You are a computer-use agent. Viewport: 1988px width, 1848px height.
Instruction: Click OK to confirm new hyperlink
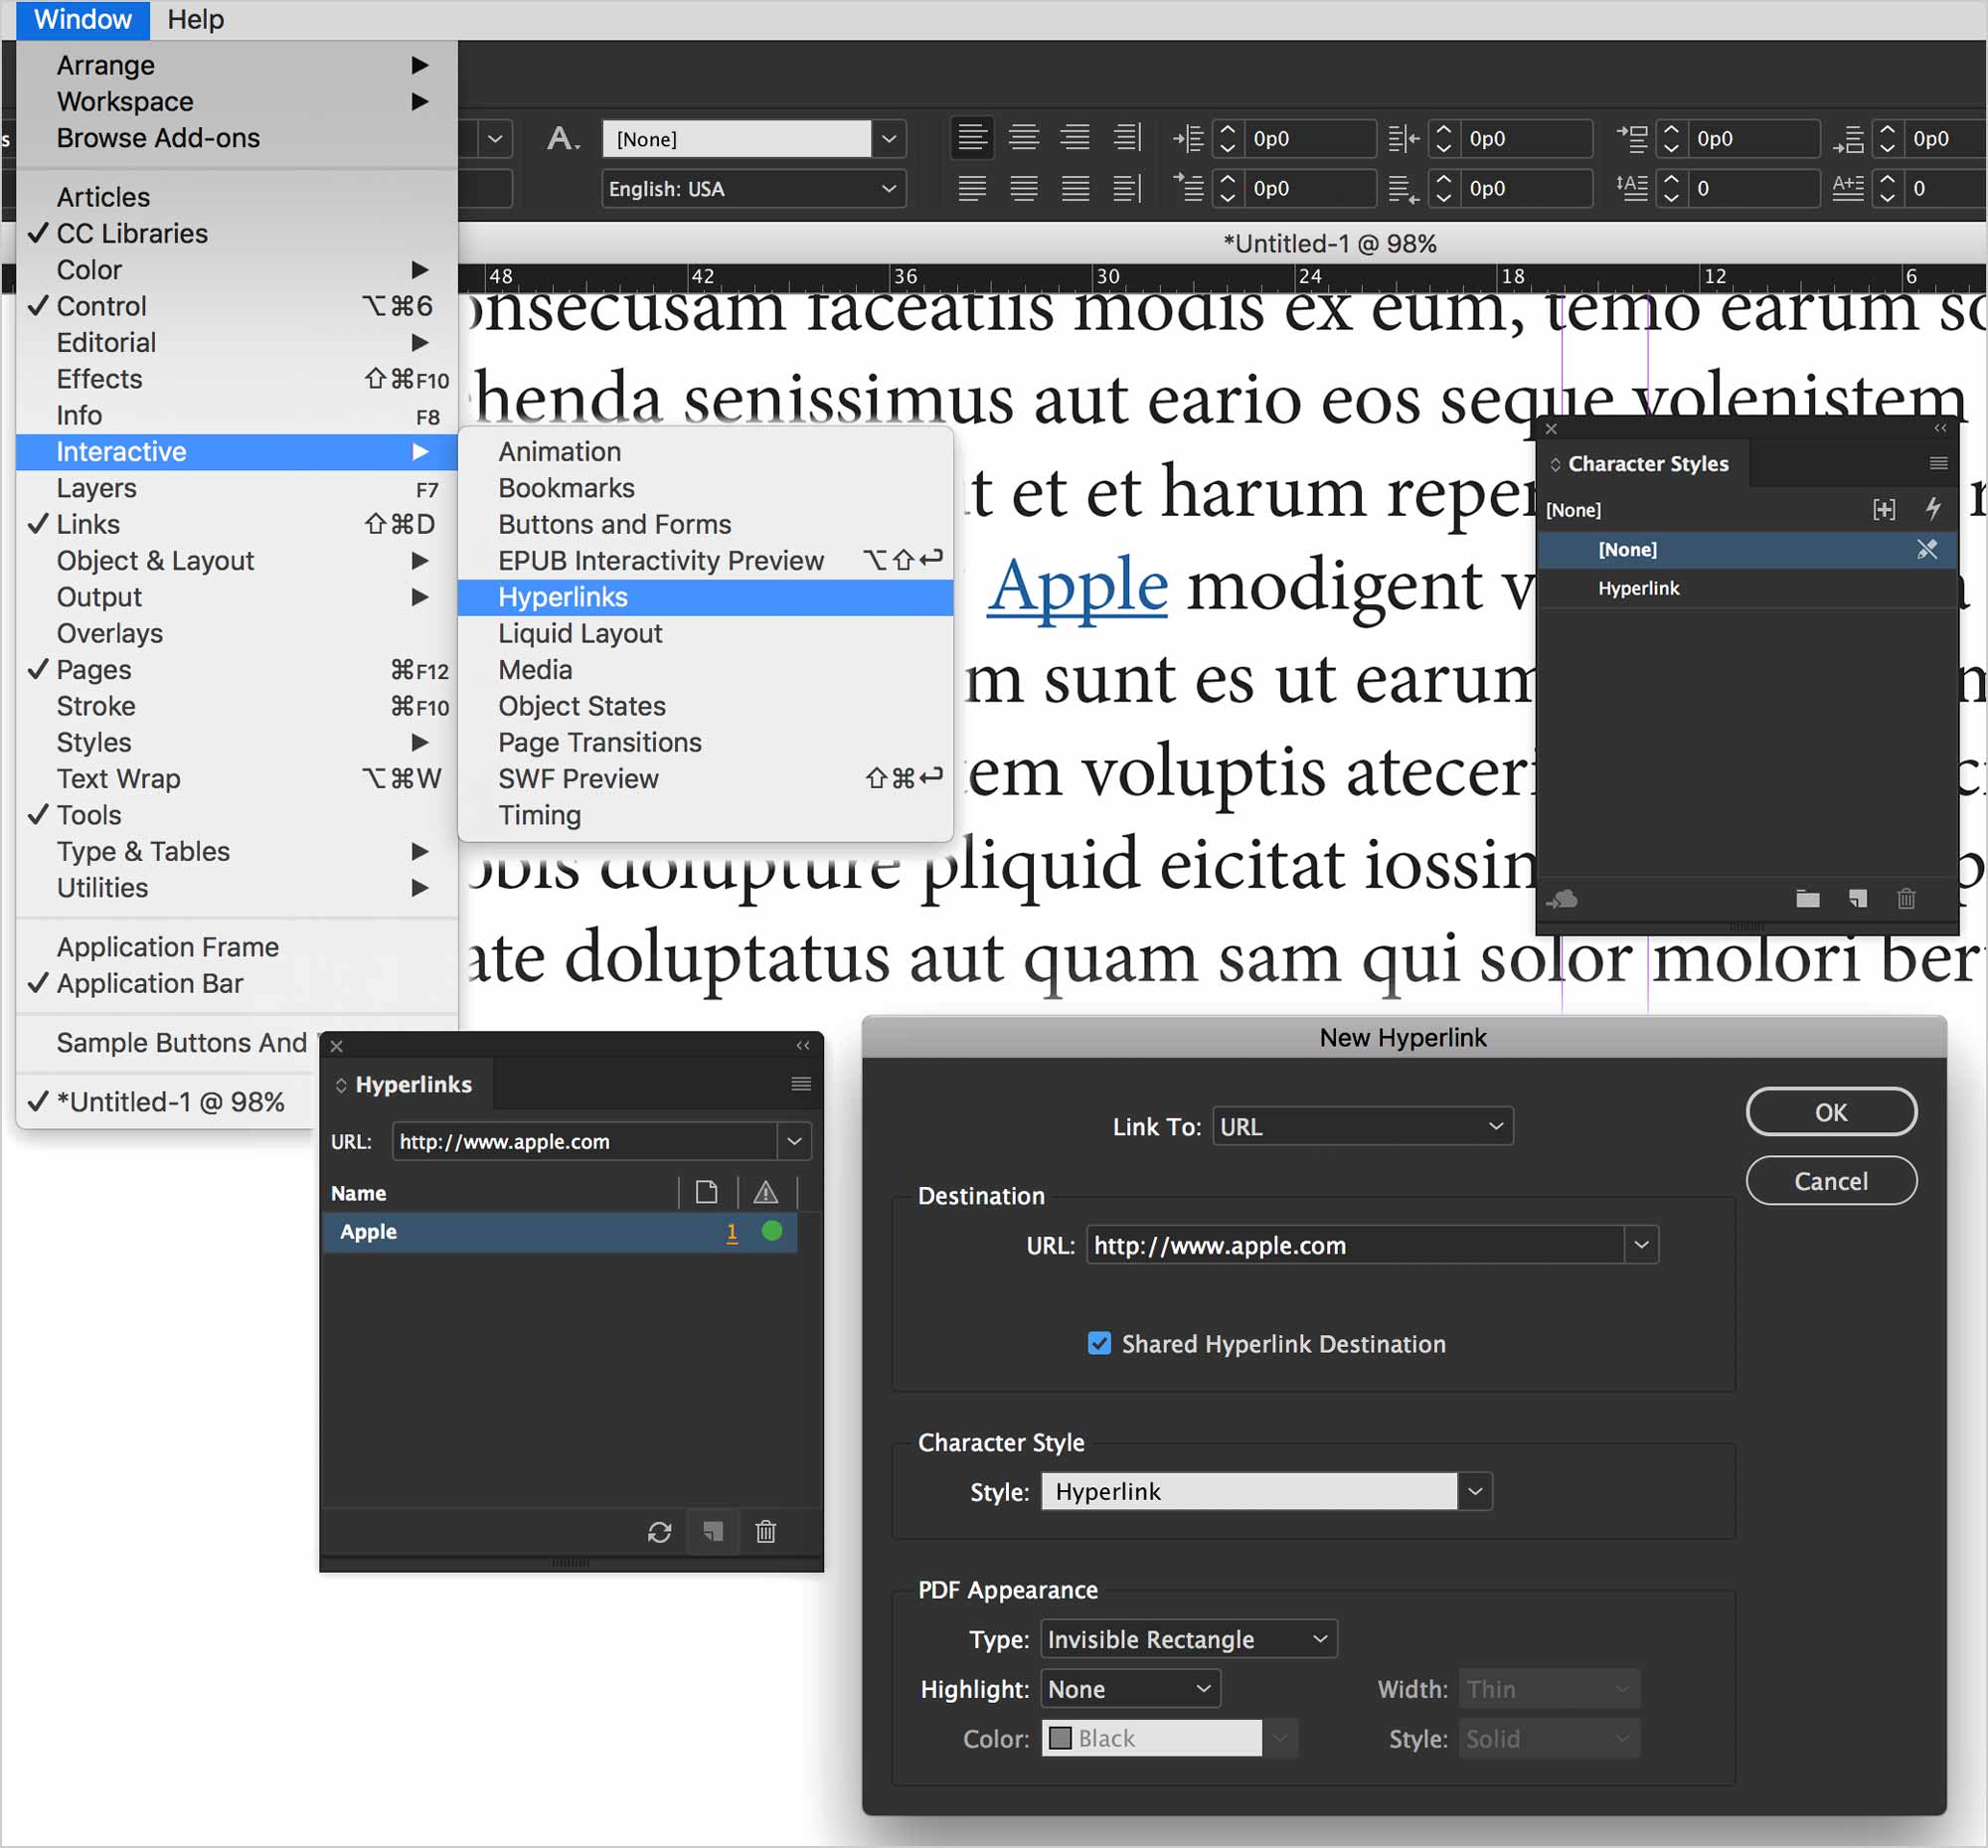[x=1830, y=1111]
